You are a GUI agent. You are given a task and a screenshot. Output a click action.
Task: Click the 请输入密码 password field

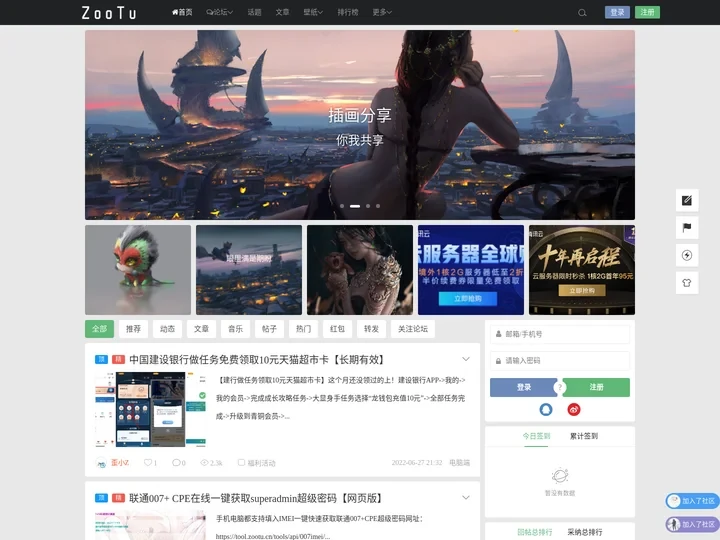[x=560, y=361]
